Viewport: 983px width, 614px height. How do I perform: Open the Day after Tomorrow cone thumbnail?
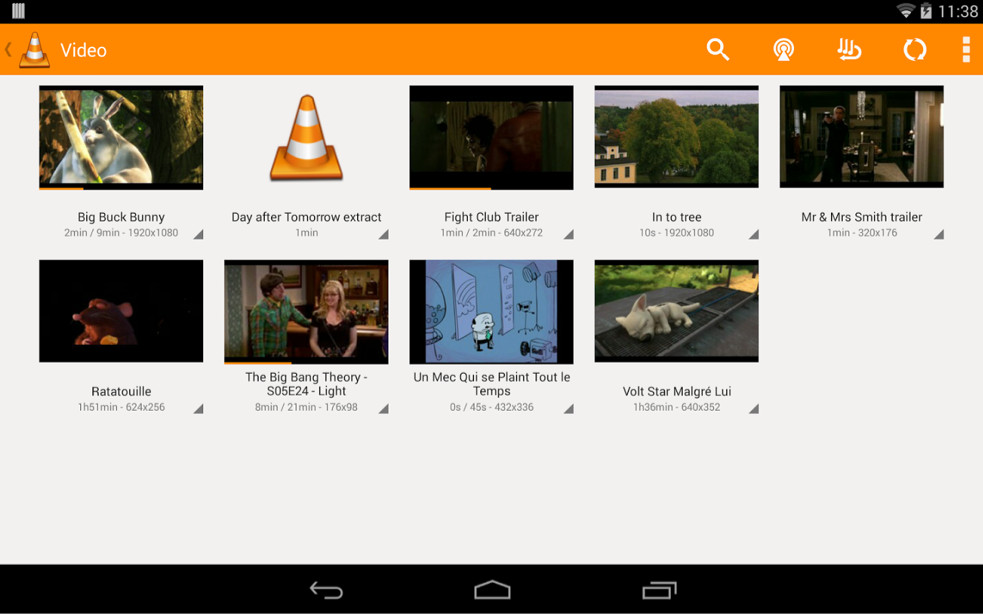click(x=307, y=137)
